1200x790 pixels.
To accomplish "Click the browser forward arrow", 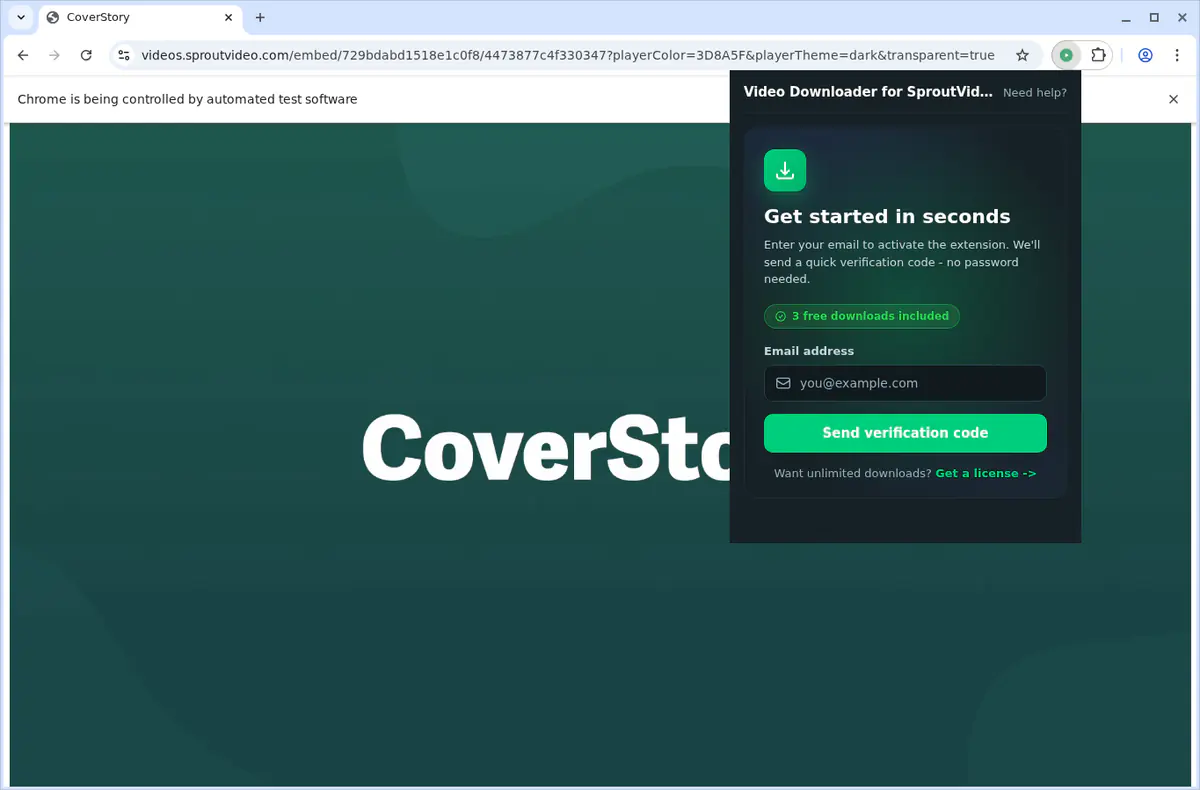I will click(x=54, y=55).
